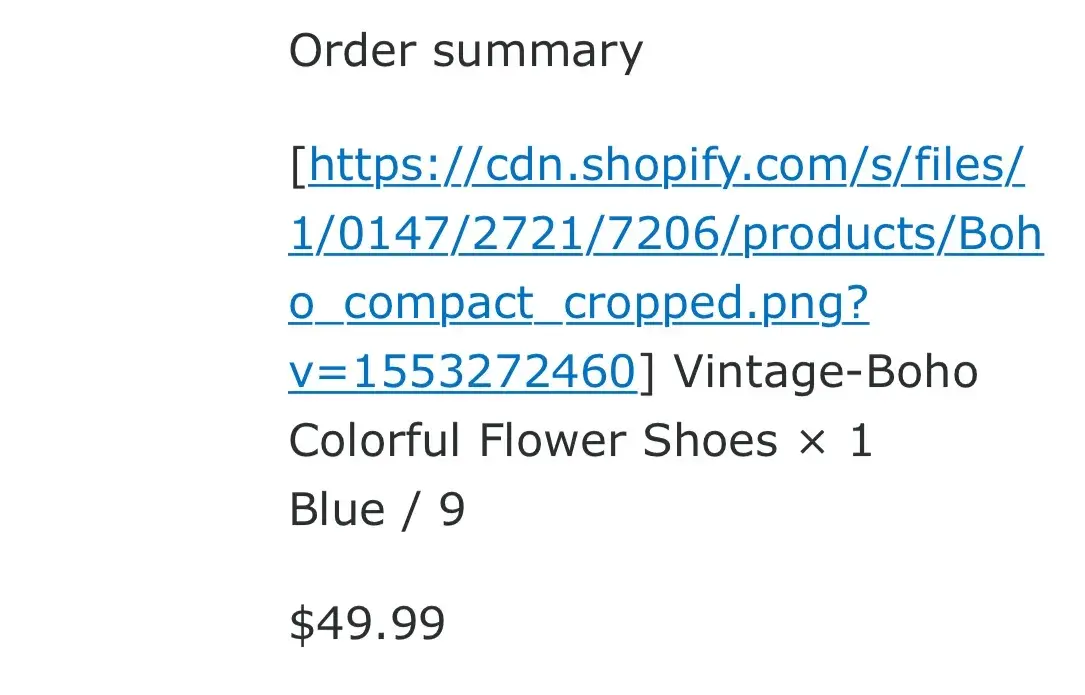1085x695 pixels.
Task: Click the quantity 1 after the × symbol
Action: click(861, 441)
